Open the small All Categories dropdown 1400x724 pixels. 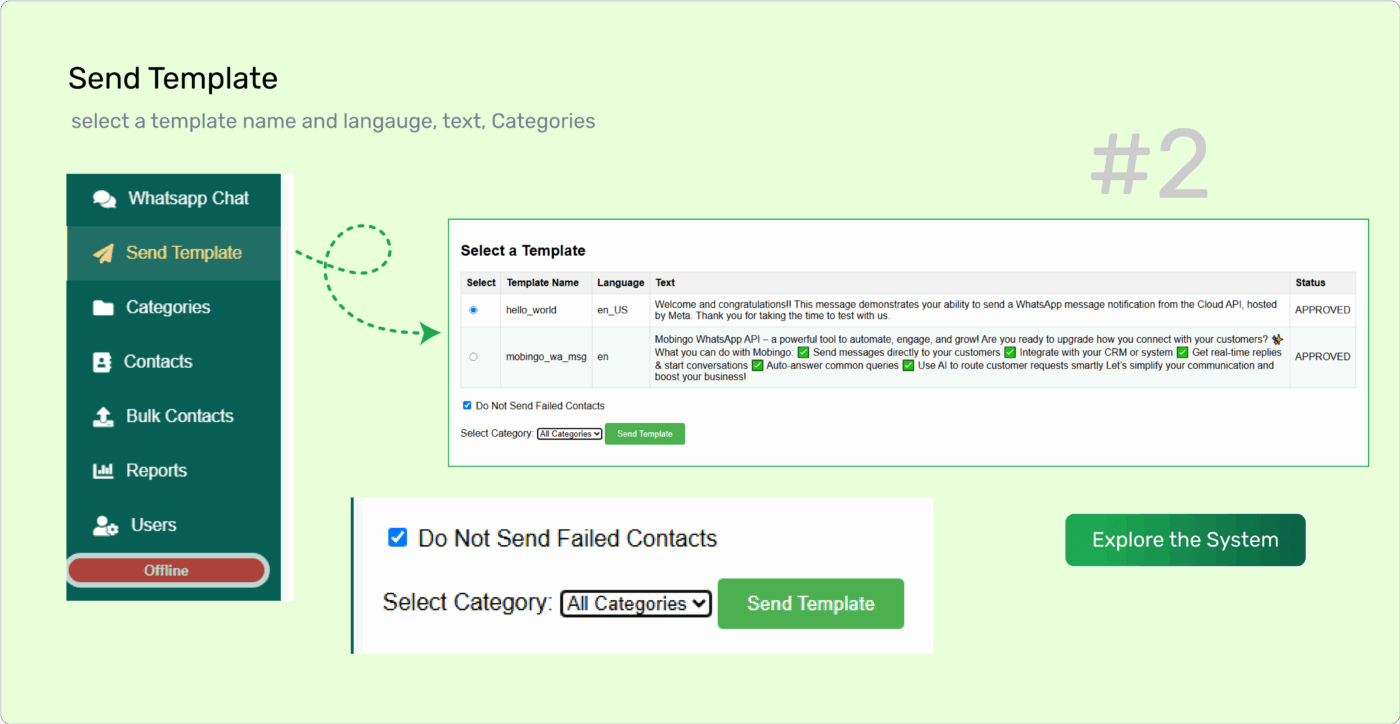pyautogui.click(x=570, y=434)
